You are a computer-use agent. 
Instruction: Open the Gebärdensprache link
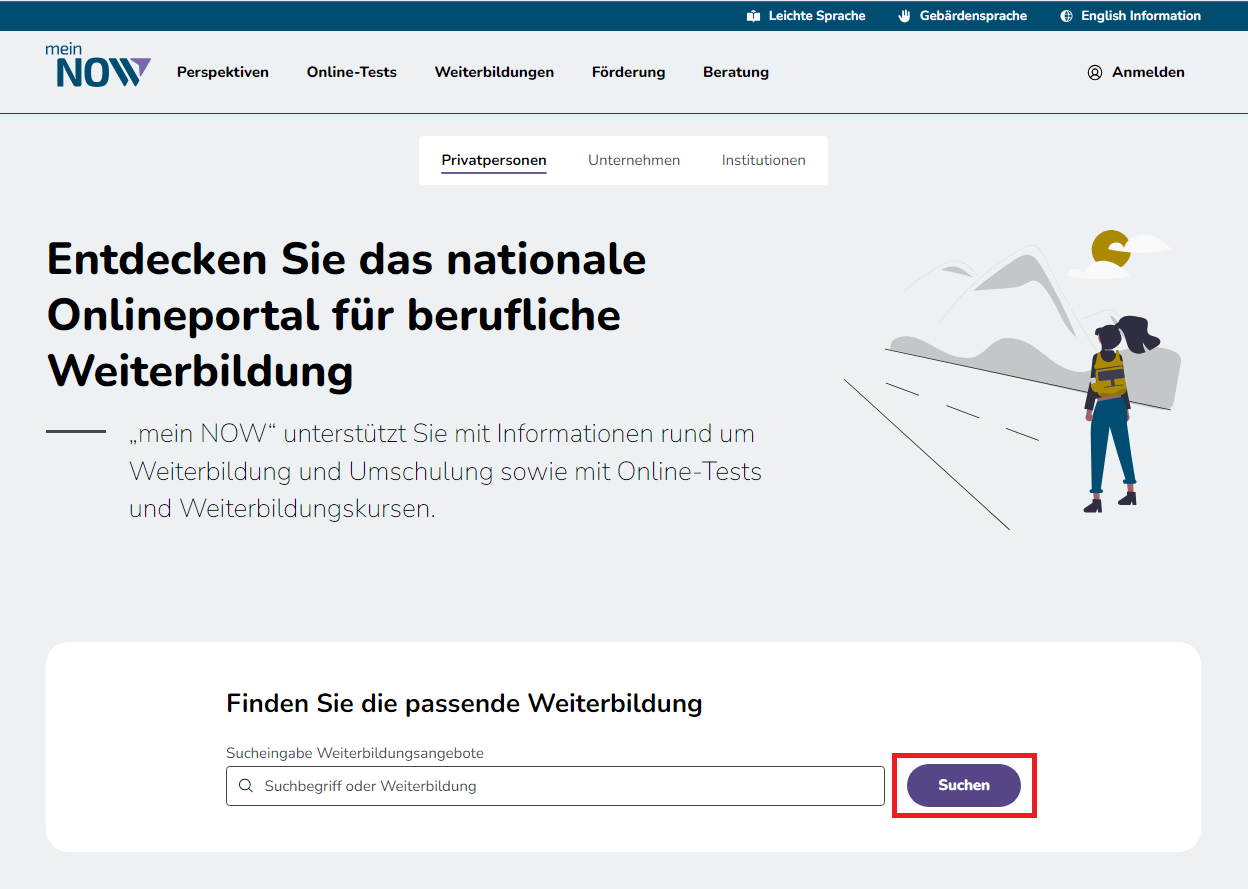point(963,16)
